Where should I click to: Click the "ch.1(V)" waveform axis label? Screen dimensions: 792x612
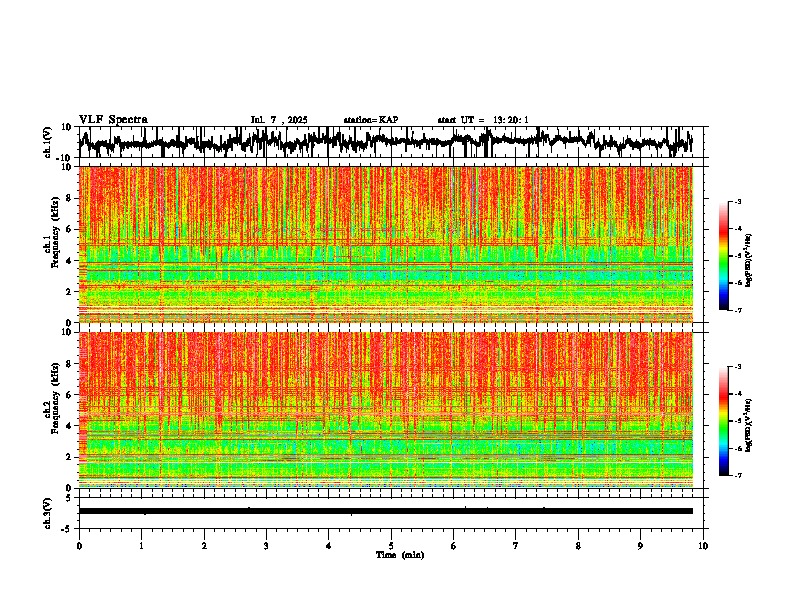pyautogui.click(x=48, y=142)
